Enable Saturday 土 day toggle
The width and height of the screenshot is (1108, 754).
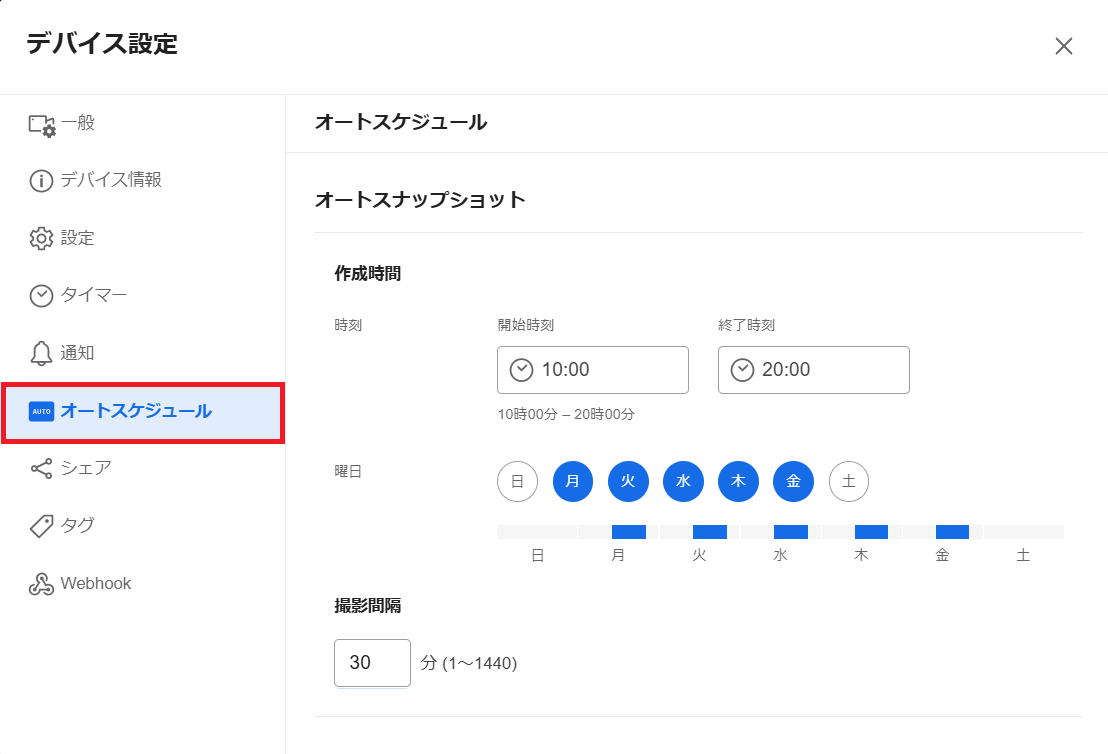coord(849,481)
